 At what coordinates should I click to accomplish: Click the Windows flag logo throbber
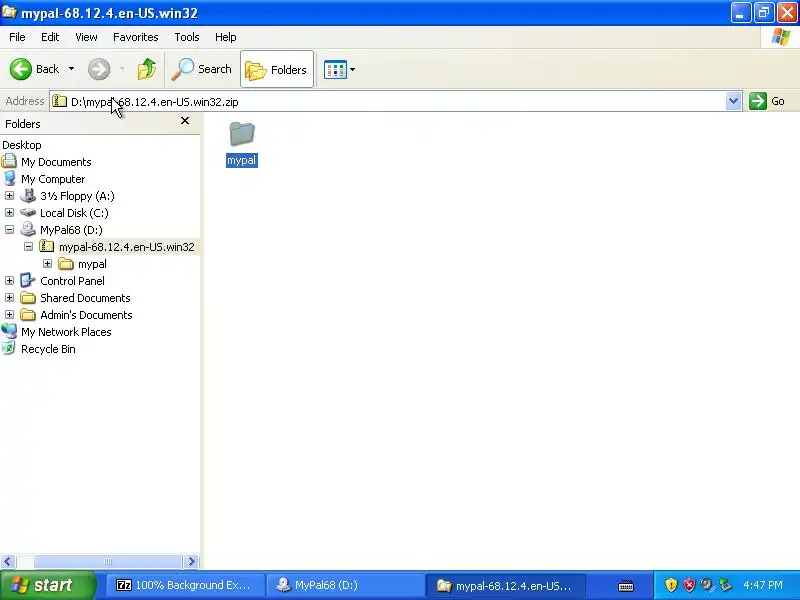(x=781, y=37)
